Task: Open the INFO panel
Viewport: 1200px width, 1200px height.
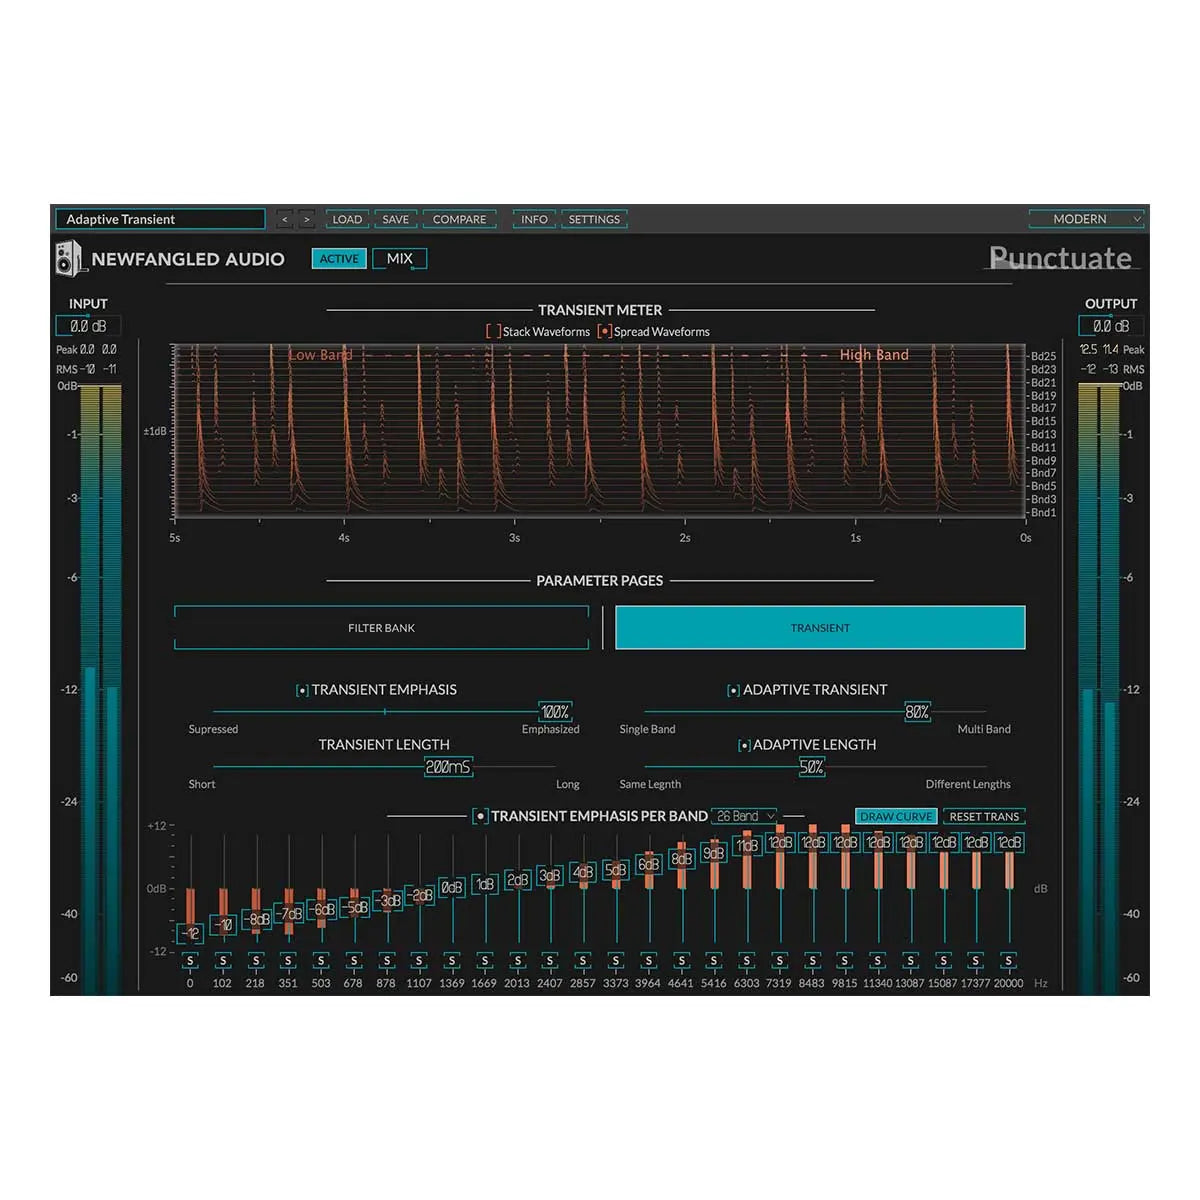Action: point(533,219)
